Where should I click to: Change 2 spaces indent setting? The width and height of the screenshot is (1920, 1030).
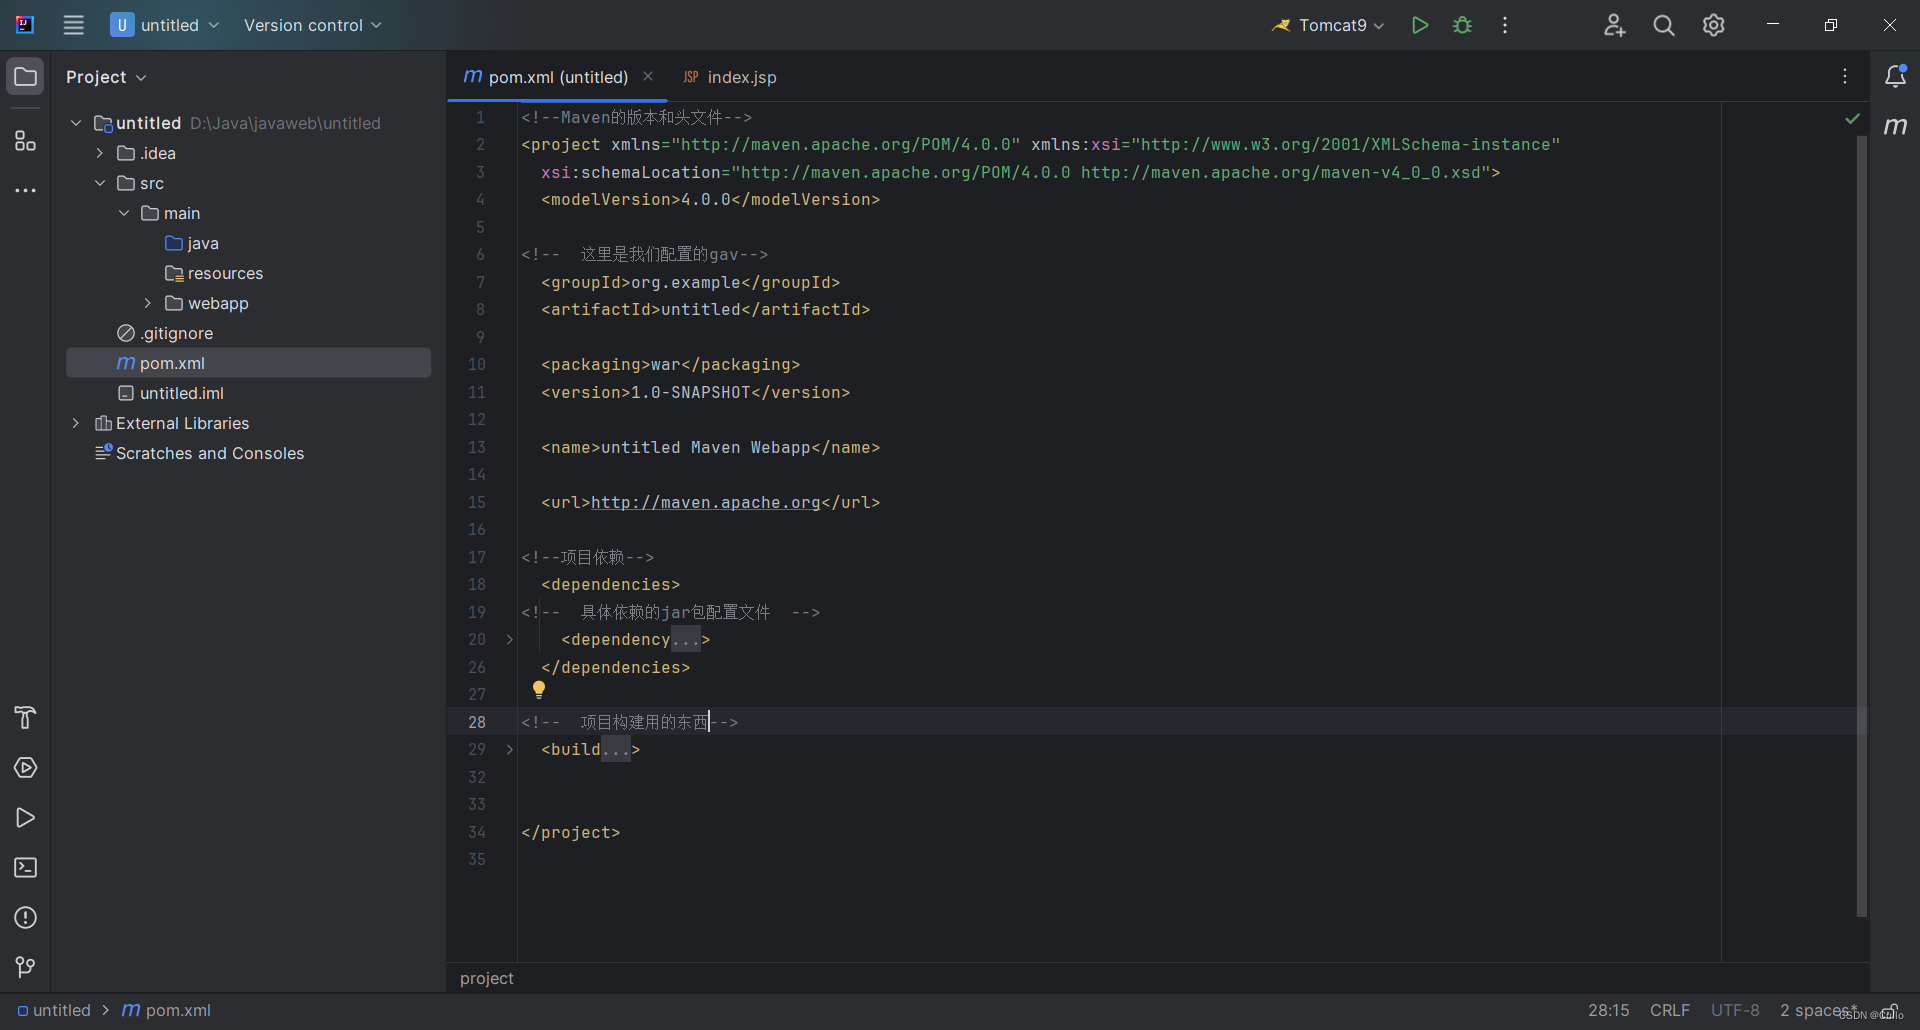click(1818, 1010)
